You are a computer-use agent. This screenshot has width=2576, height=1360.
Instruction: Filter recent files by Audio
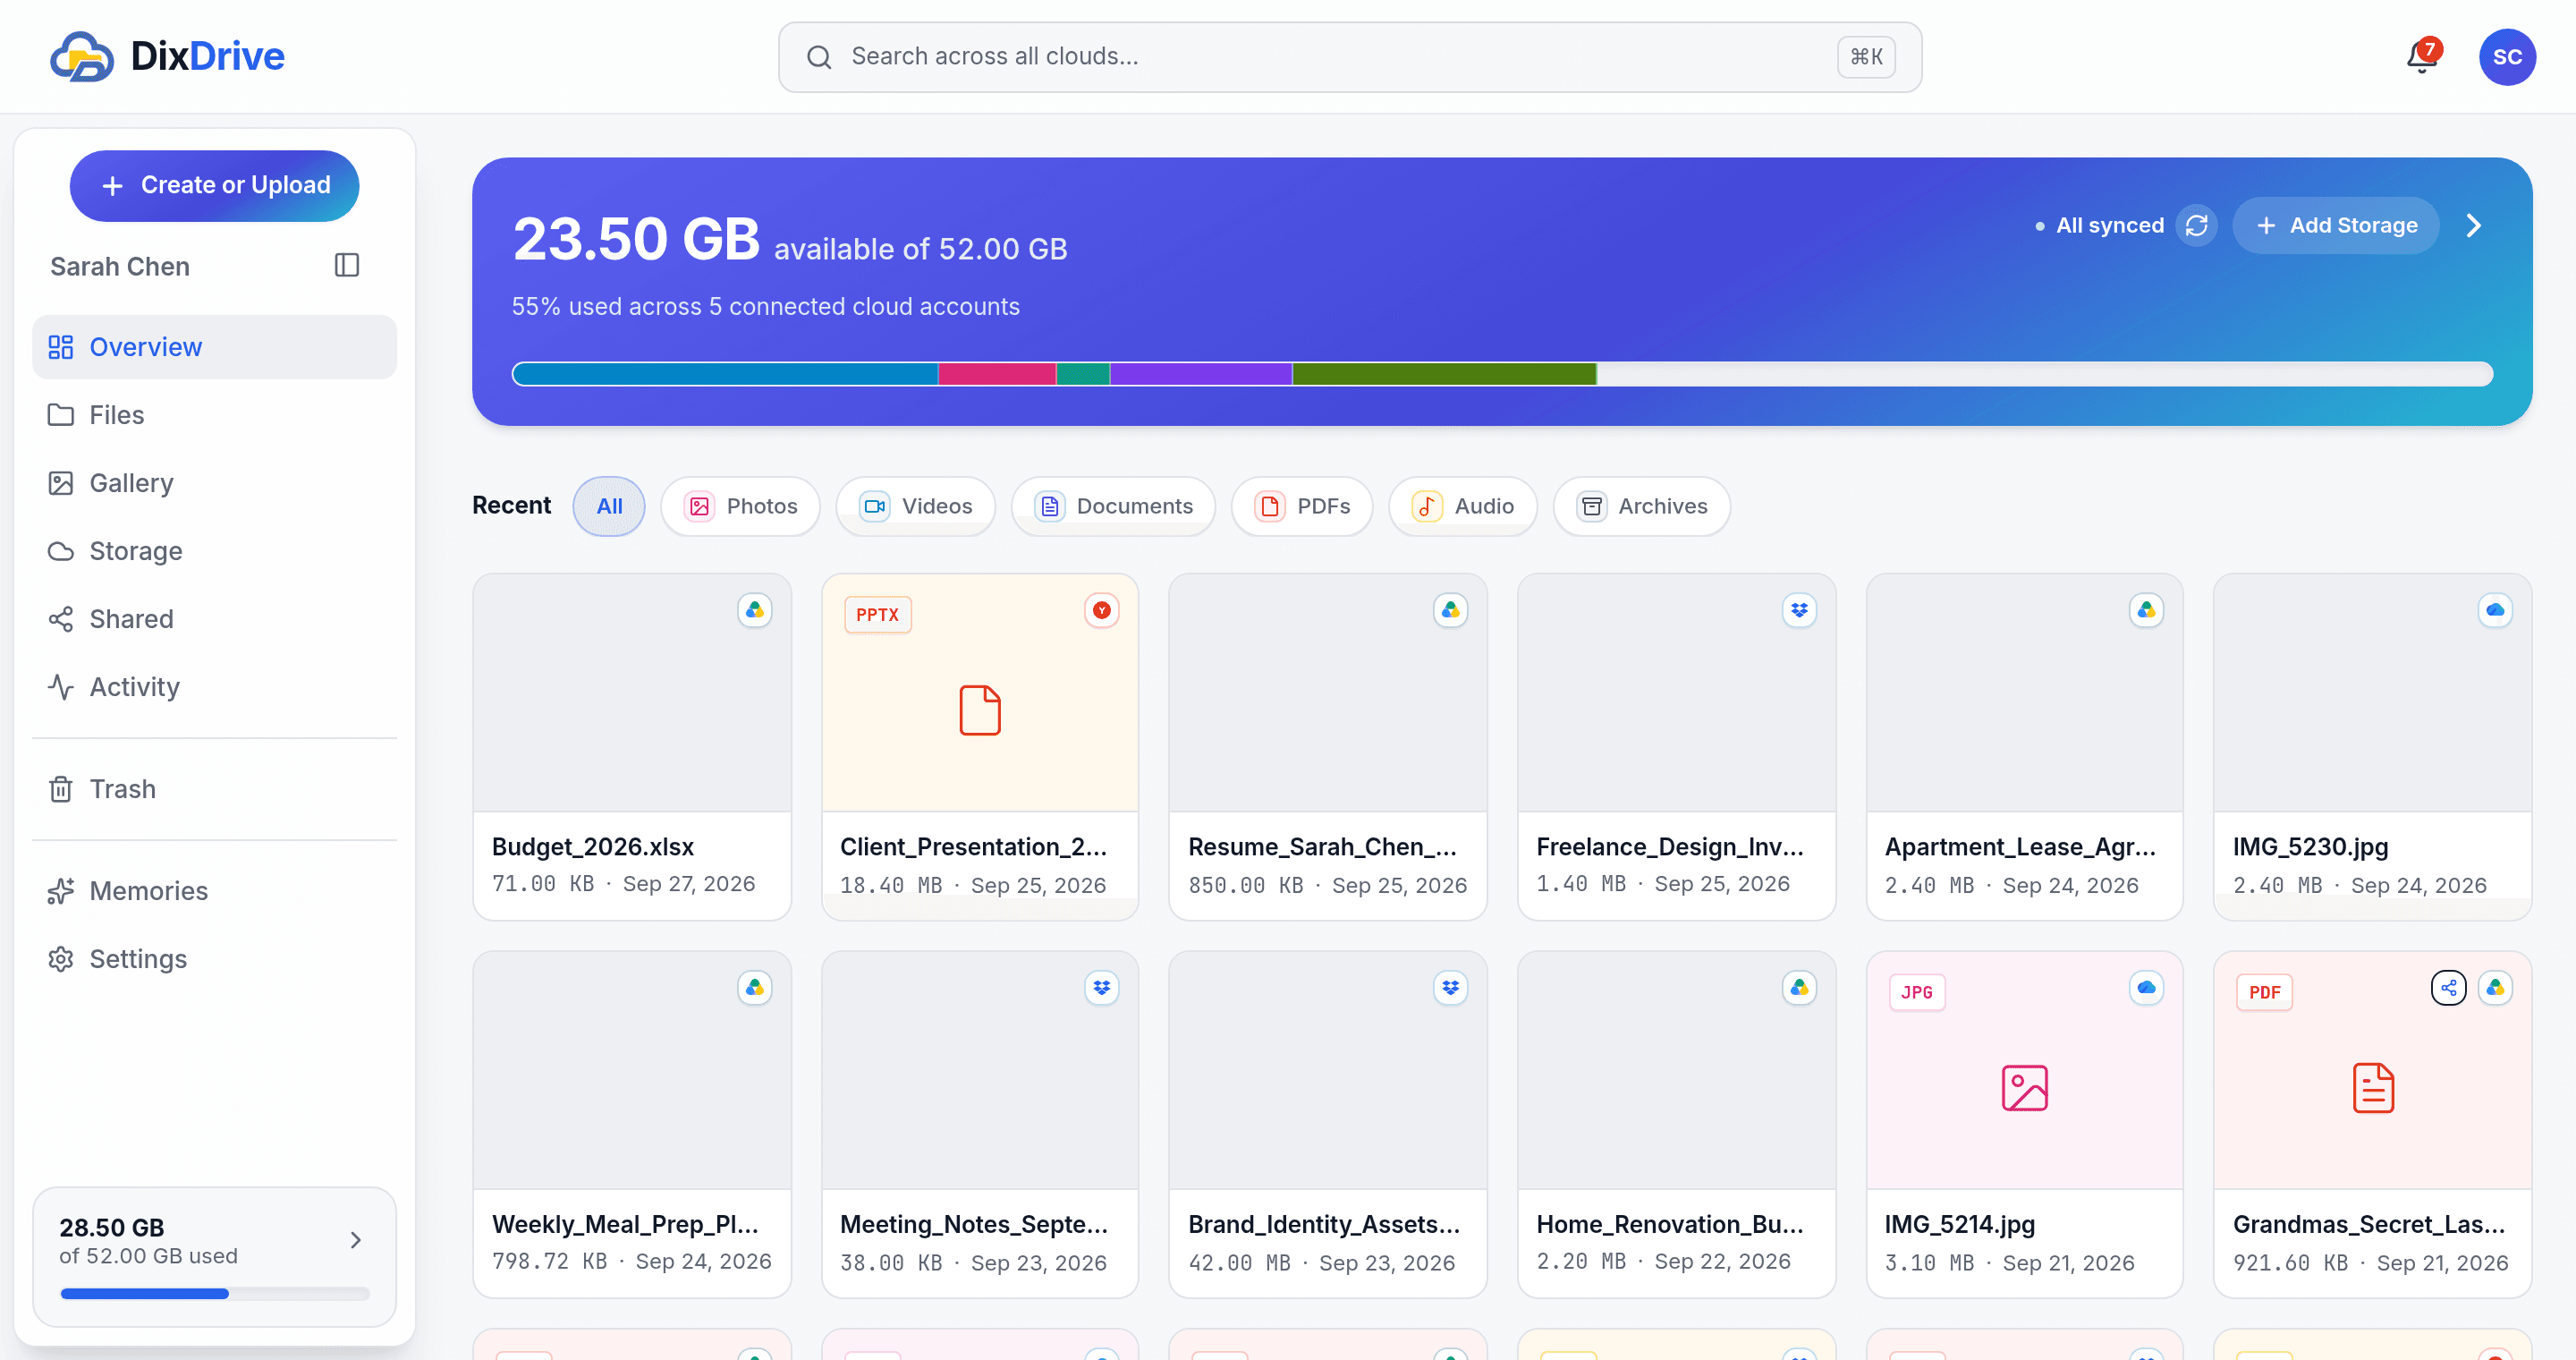1462,506
